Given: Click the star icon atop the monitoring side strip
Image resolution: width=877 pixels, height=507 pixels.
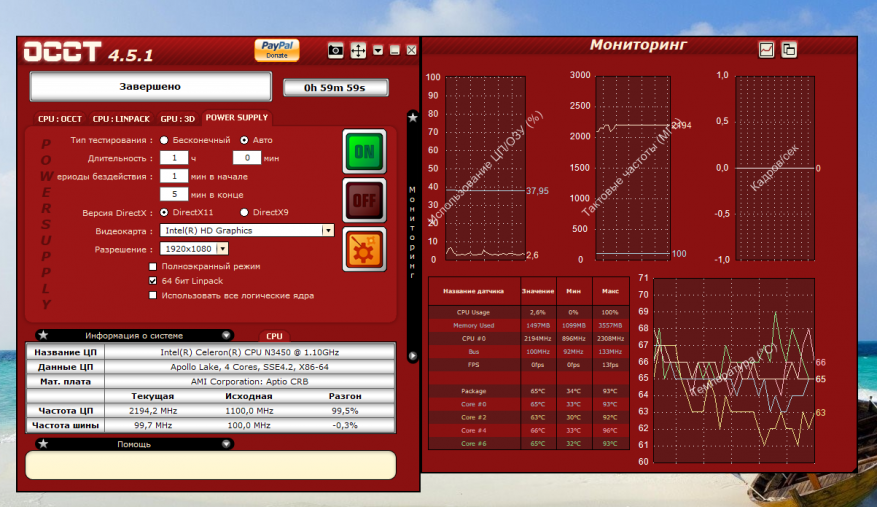Looking at the screenshot, I should [413, 118].
